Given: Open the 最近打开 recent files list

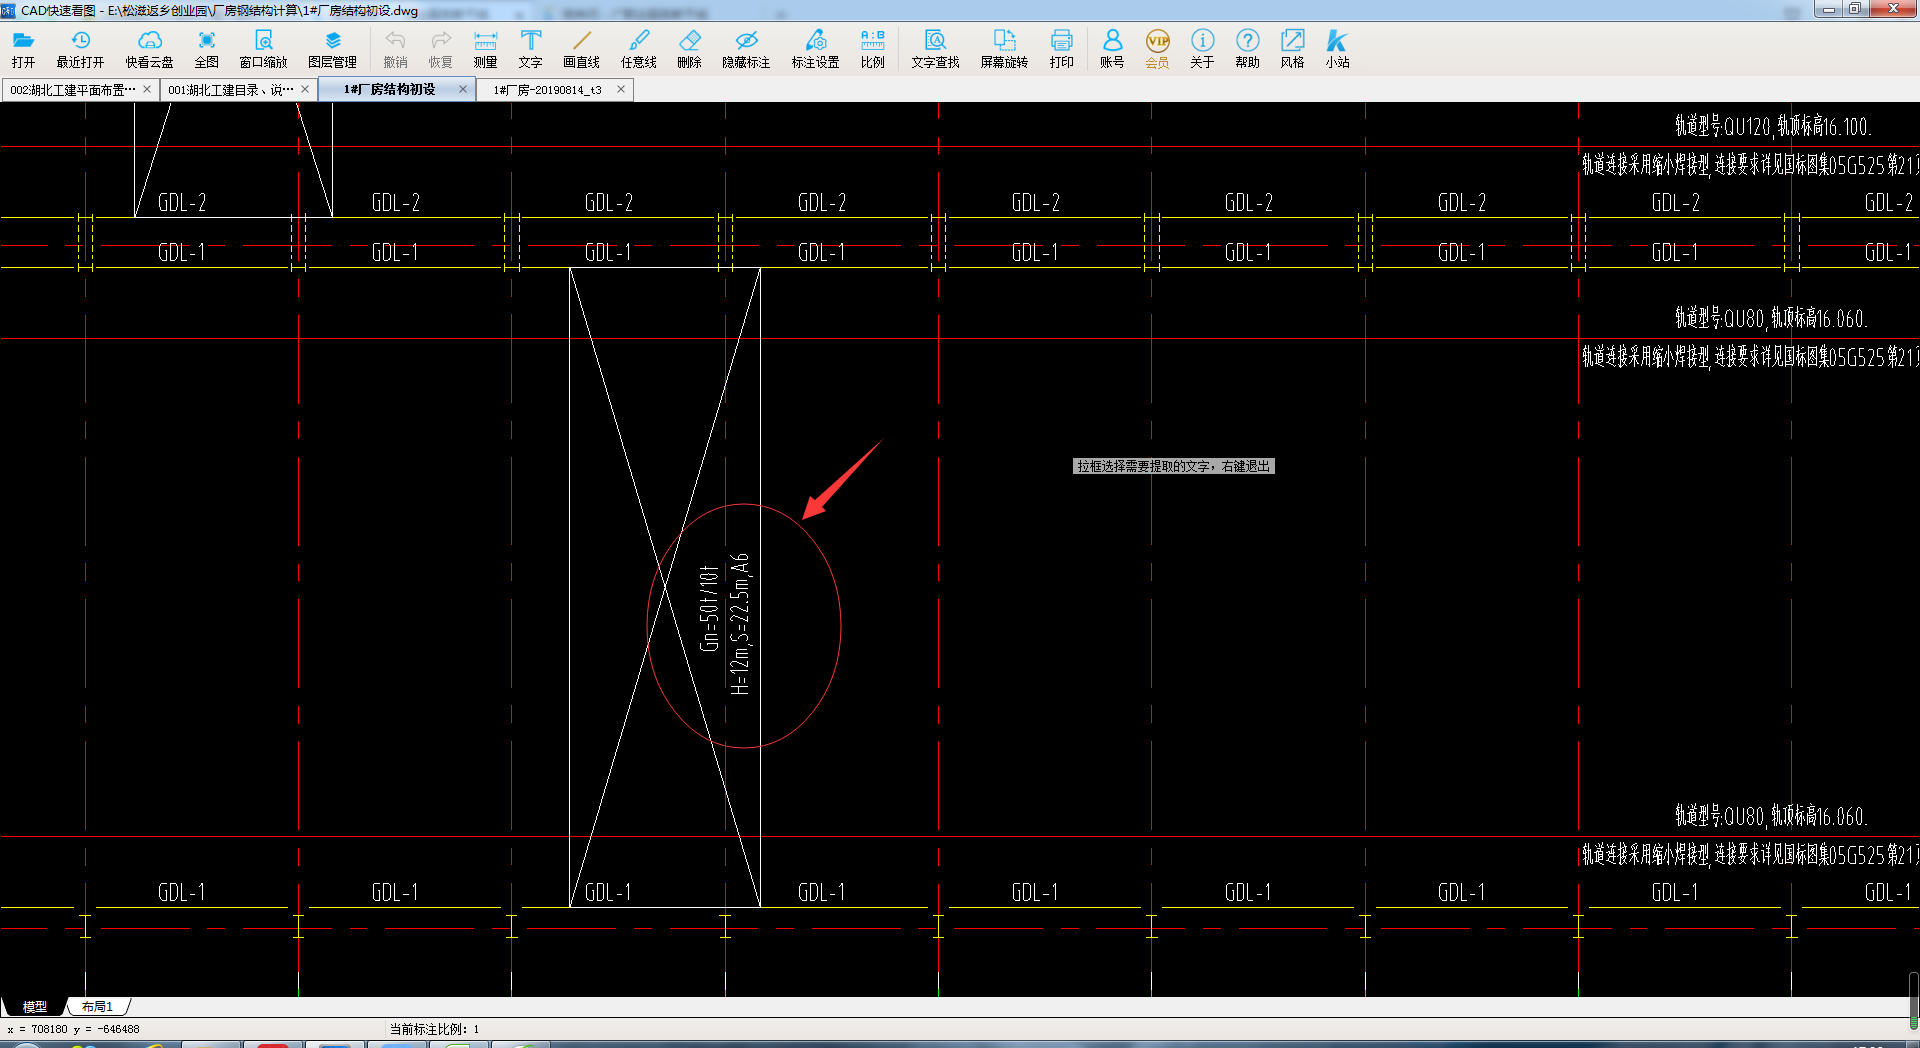Looking at the screenshot, I should 80,48.
